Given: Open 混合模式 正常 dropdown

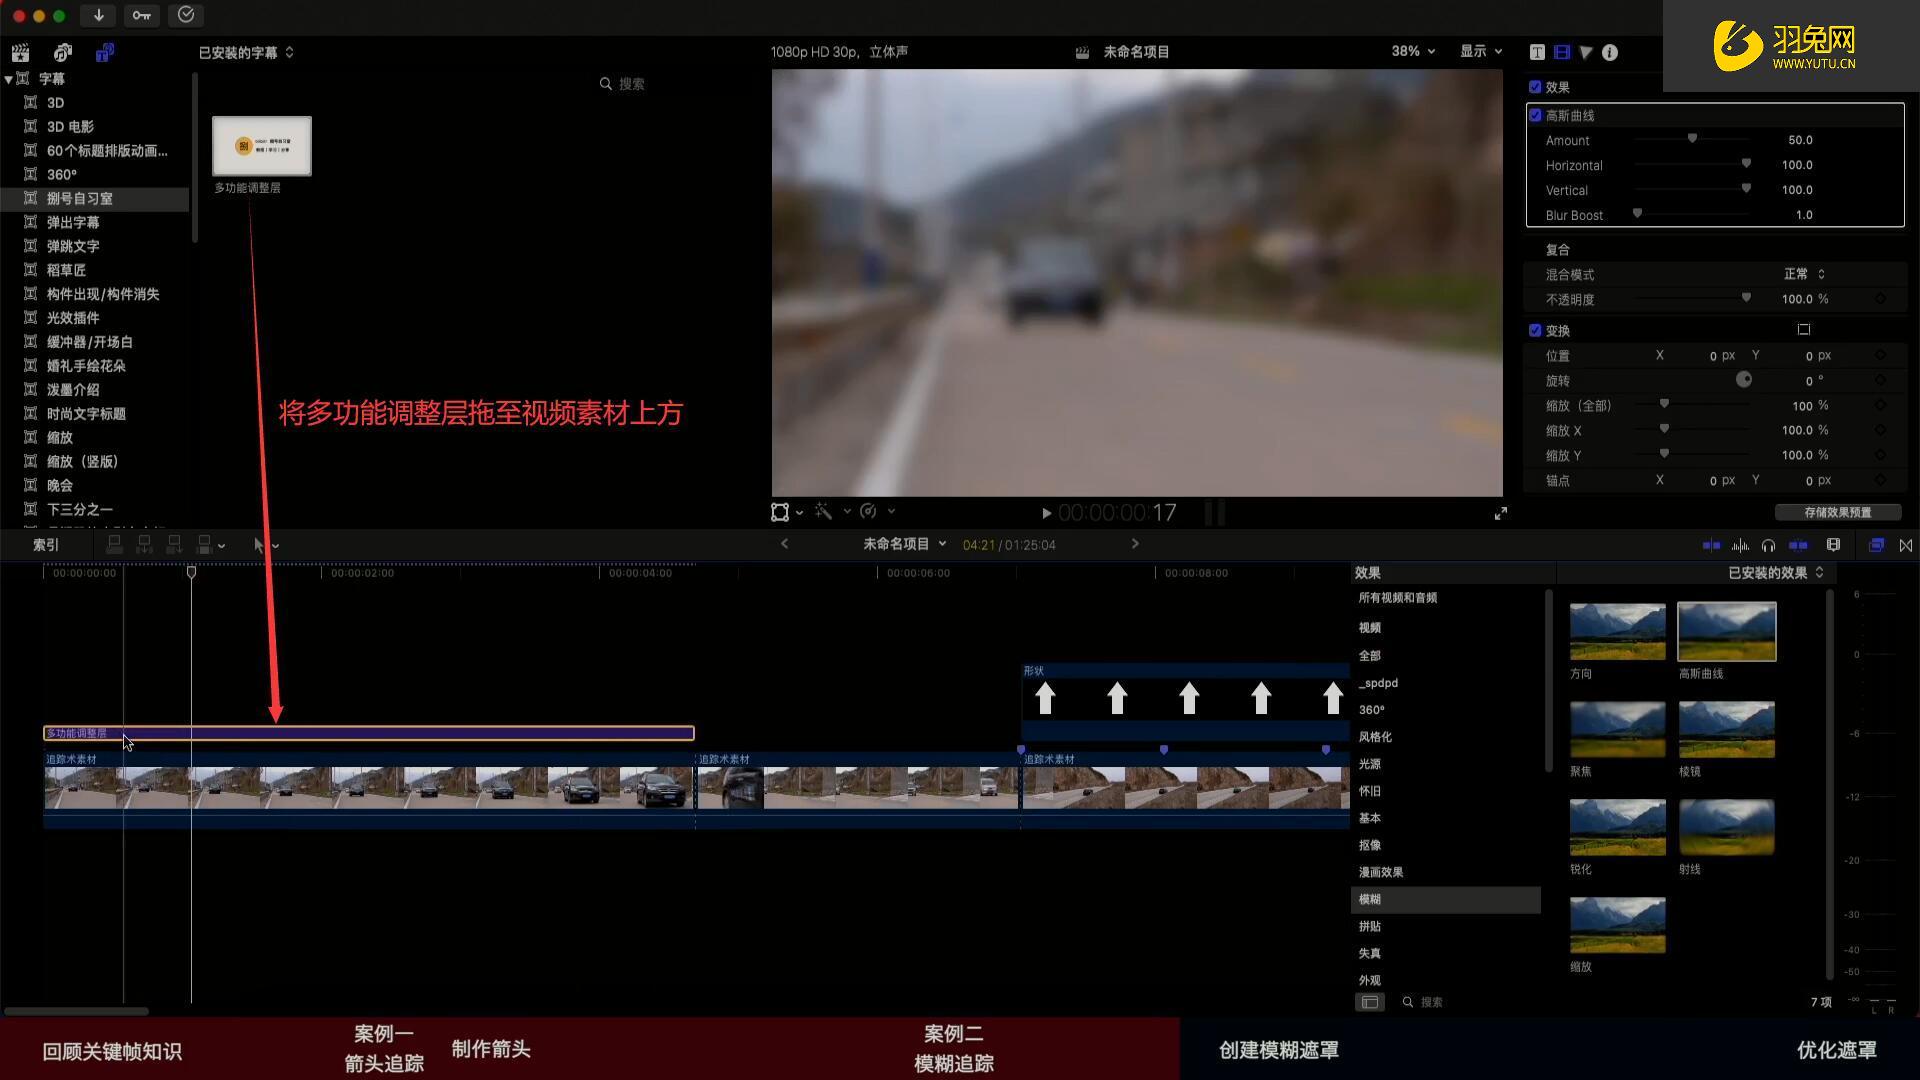Looking at the screenshot, I should click(1804, 274).
